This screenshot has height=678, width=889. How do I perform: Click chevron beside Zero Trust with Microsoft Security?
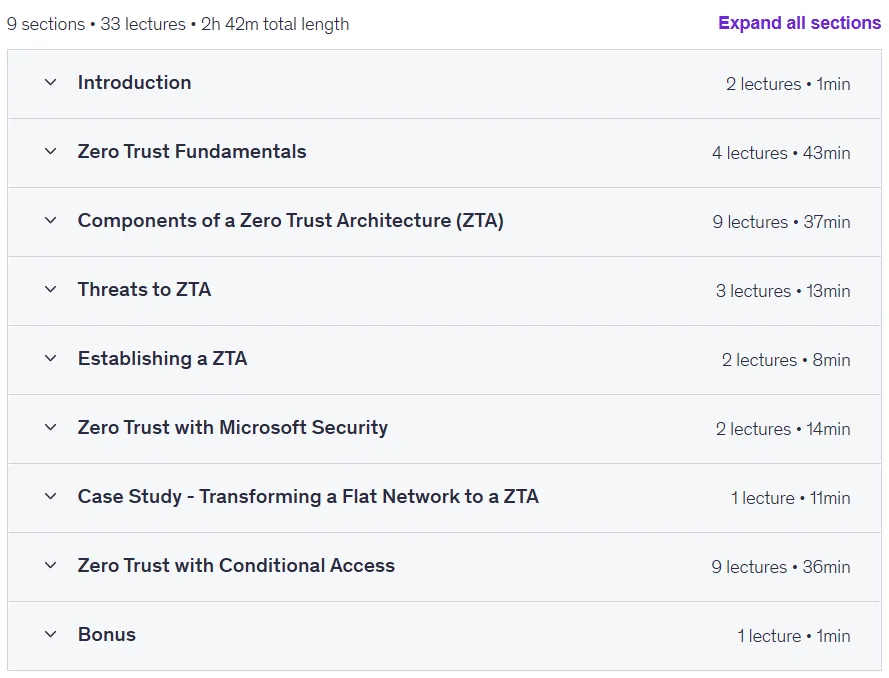click(x=50, y=427)
